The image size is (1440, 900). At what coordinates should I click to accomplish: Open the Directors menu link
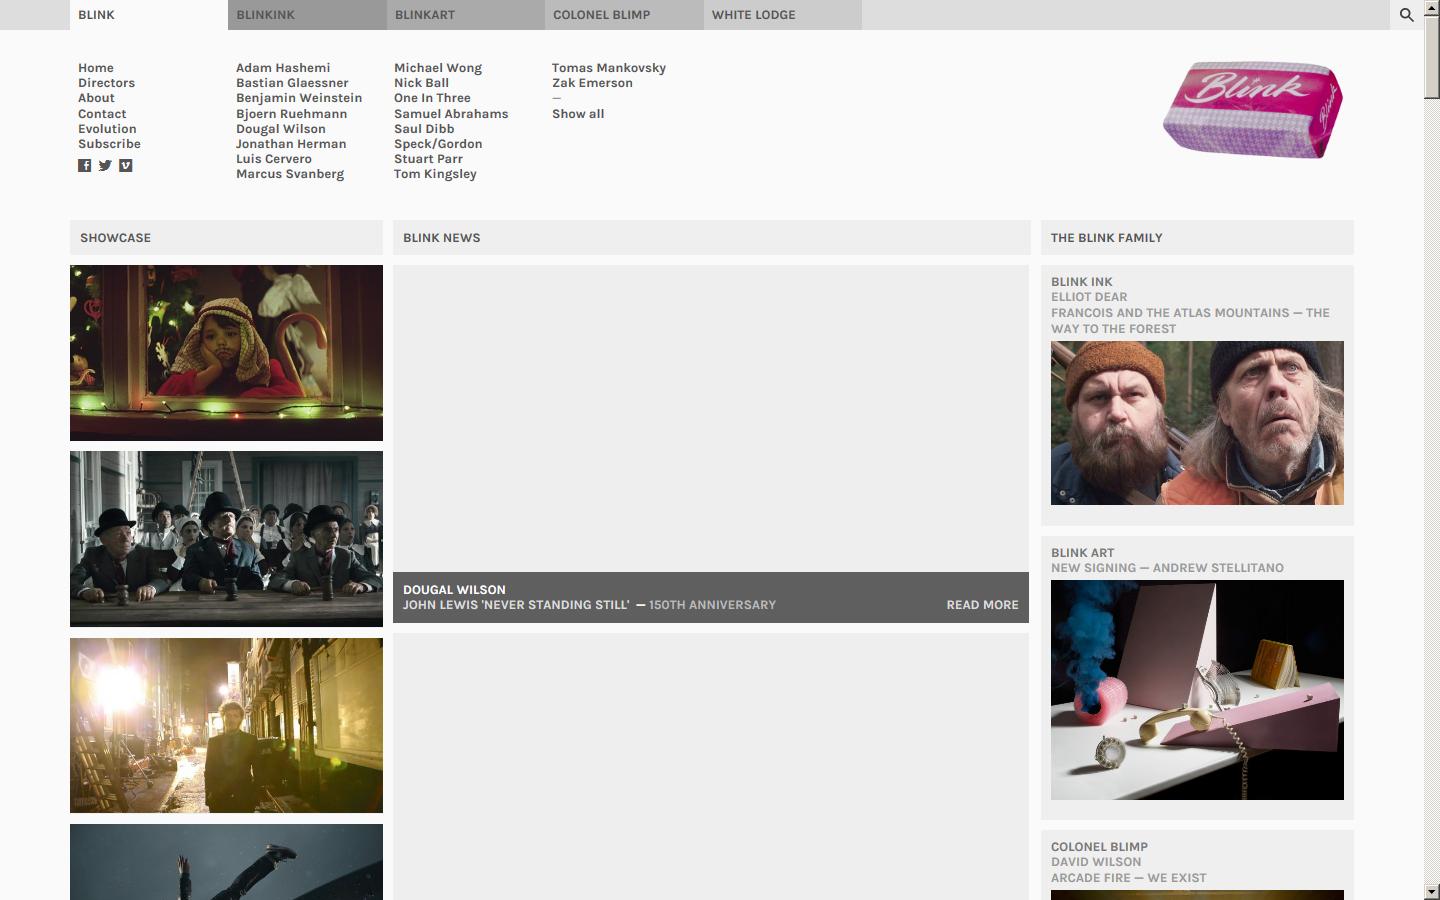(x=106, y=83)
